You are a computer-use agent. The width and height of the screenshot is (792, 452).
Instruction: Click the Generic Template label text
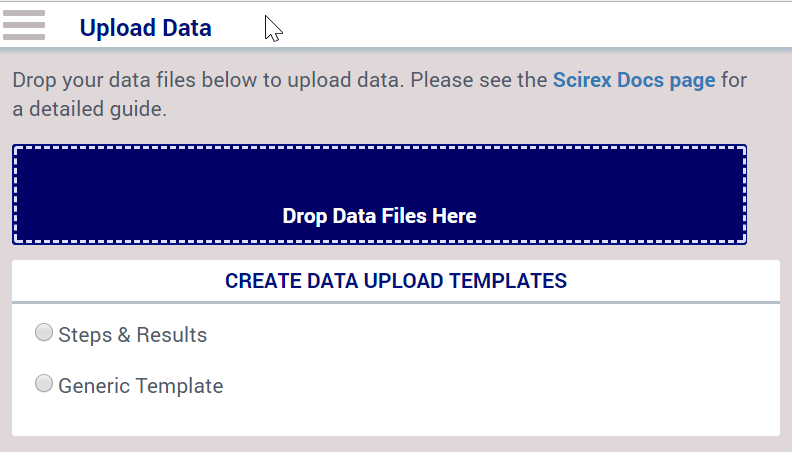(141, 386)
